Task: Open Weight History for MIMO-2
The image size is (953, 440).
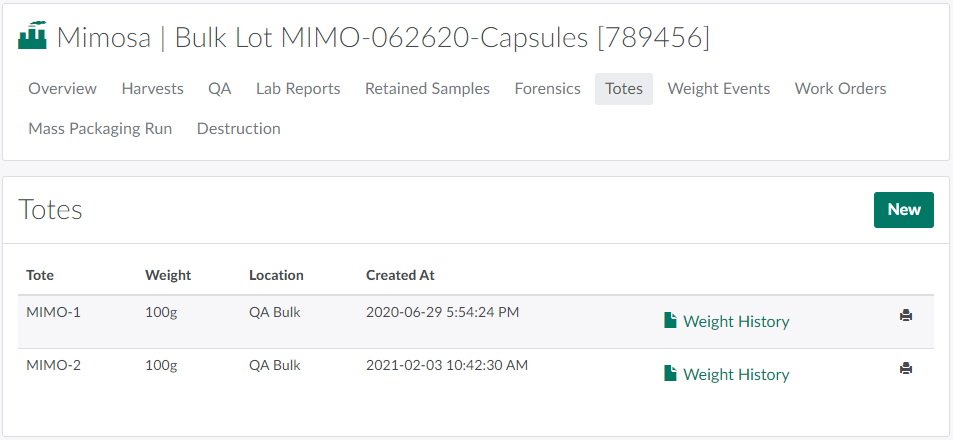Action: (736, 374)
